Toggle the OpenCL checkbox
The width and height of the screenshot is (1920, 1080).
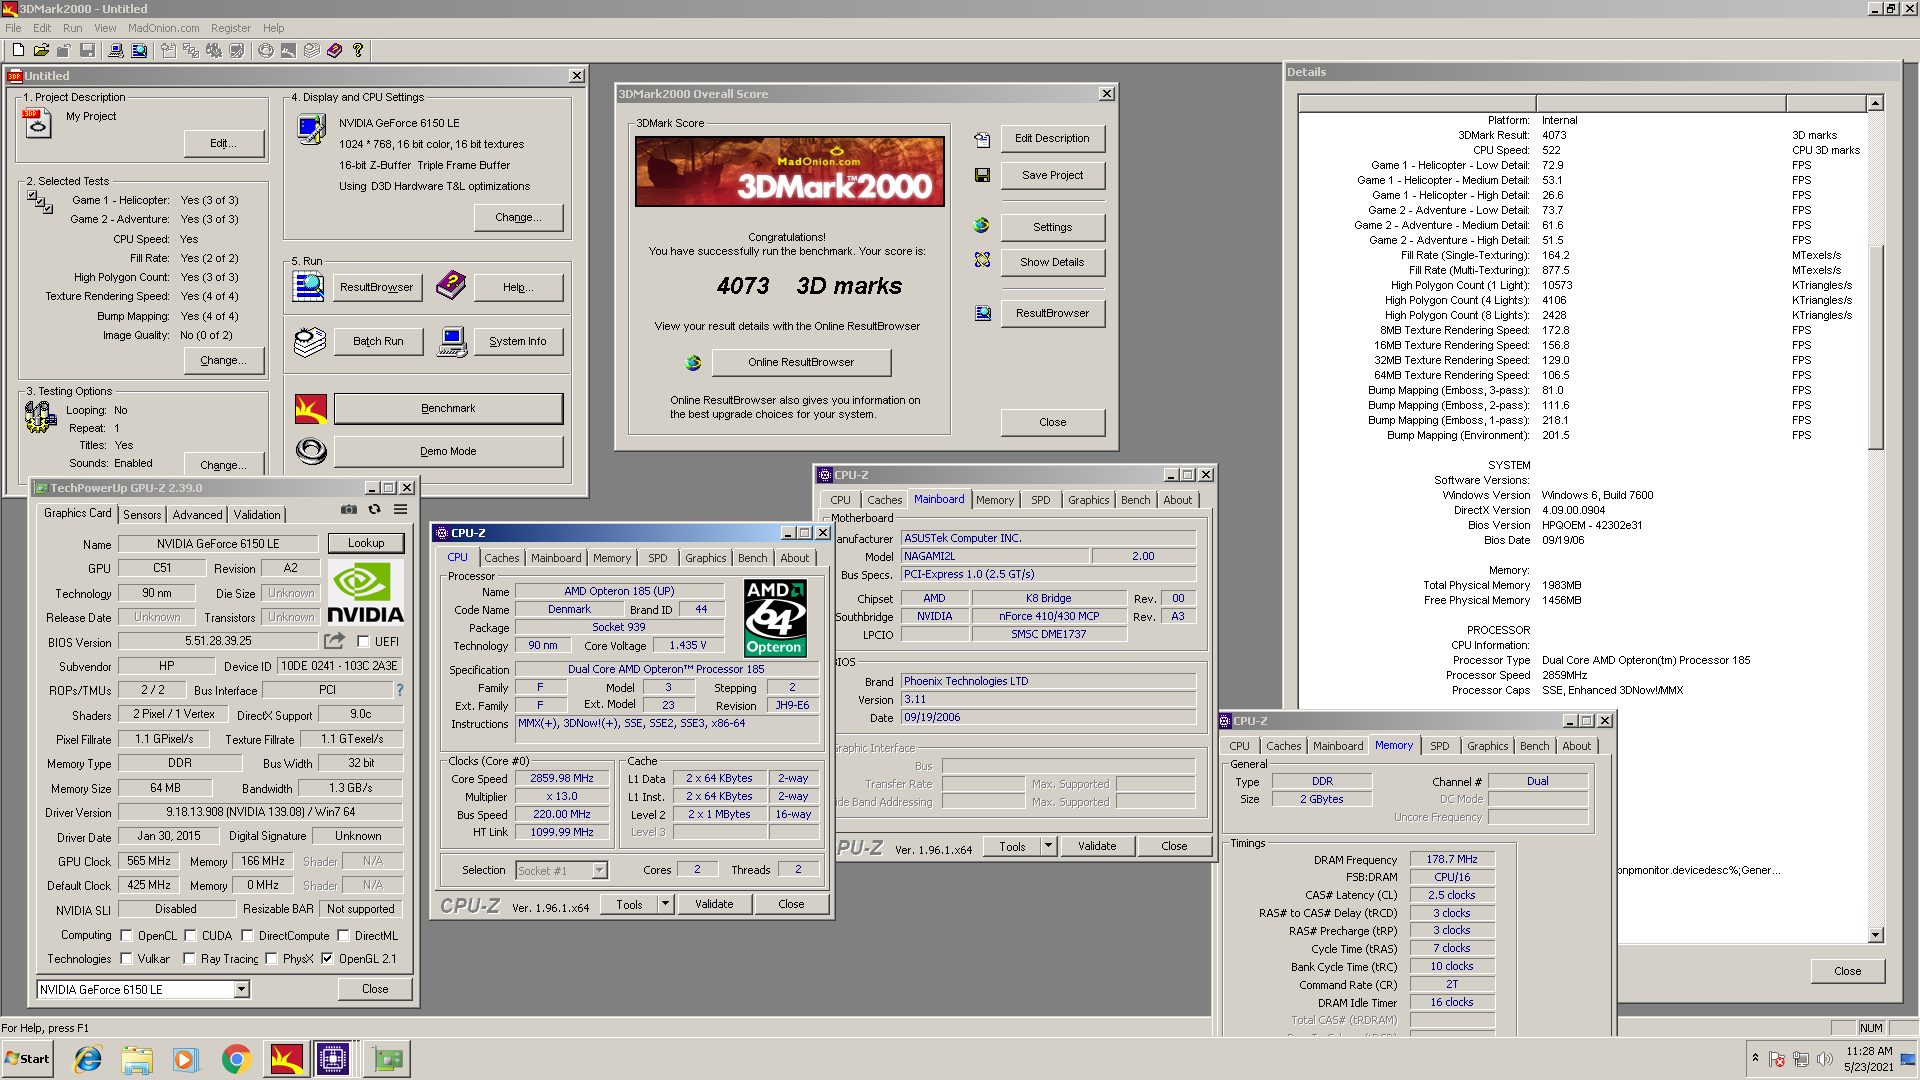(x=126, y=936)
